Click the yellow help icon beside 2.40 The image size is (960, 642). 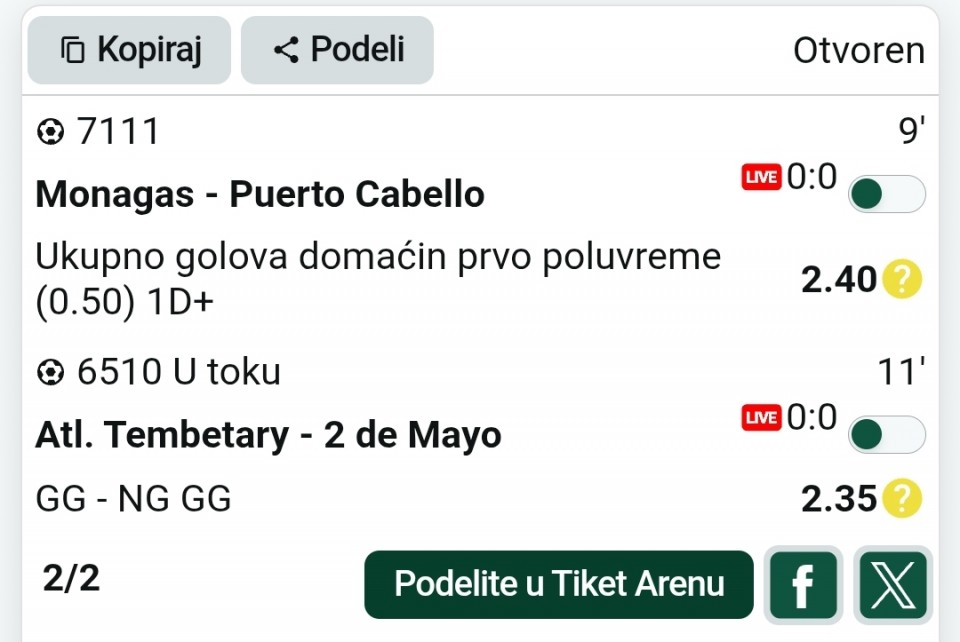tap(901, 280)
